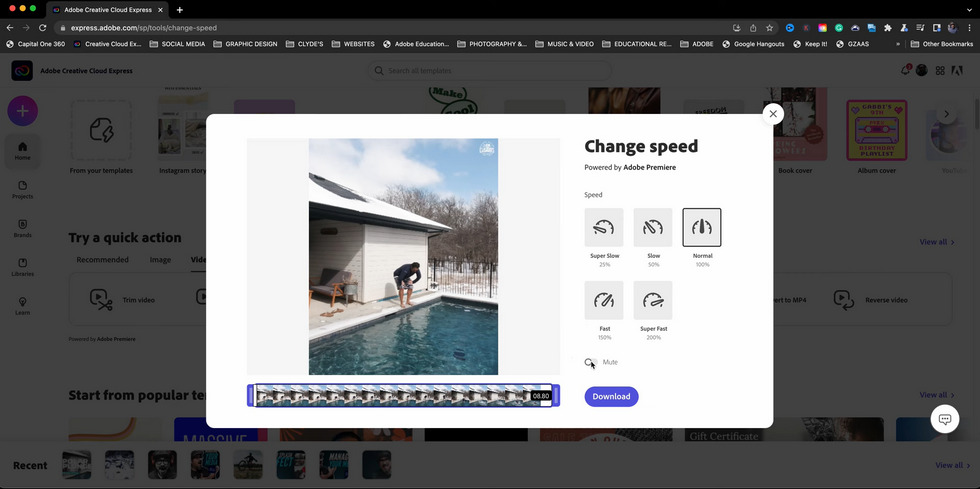
Task: Open the browser extensions puzzle icon
Action: coord(888,28)
